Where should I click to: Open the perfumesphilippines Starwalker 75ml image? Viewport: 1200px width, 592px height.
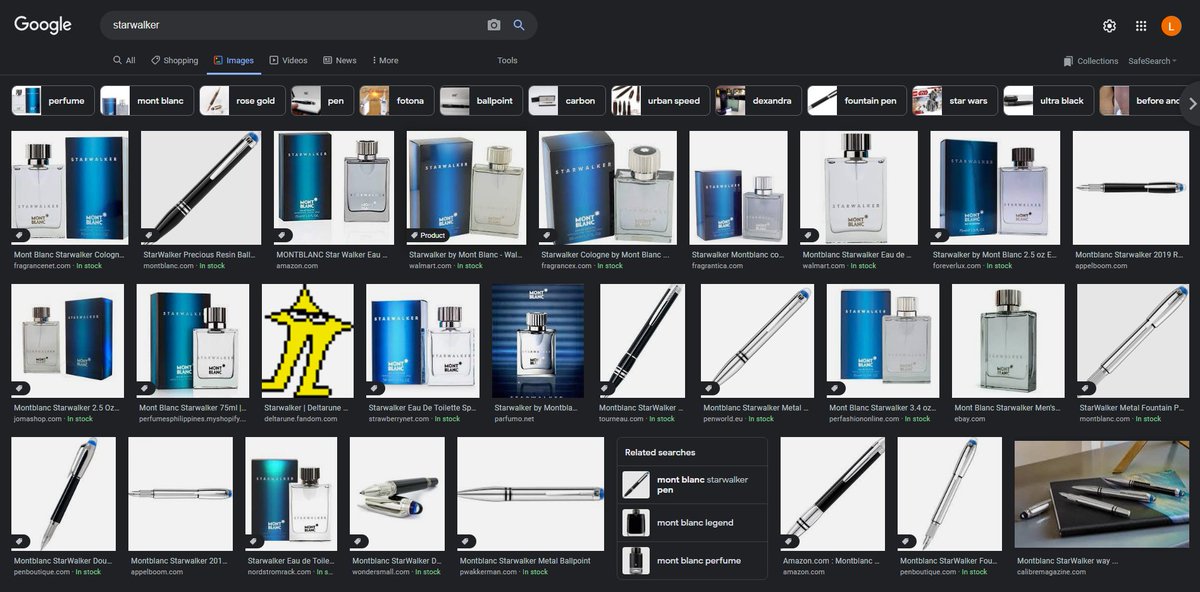pyautogui.click(x=192, y=341)
